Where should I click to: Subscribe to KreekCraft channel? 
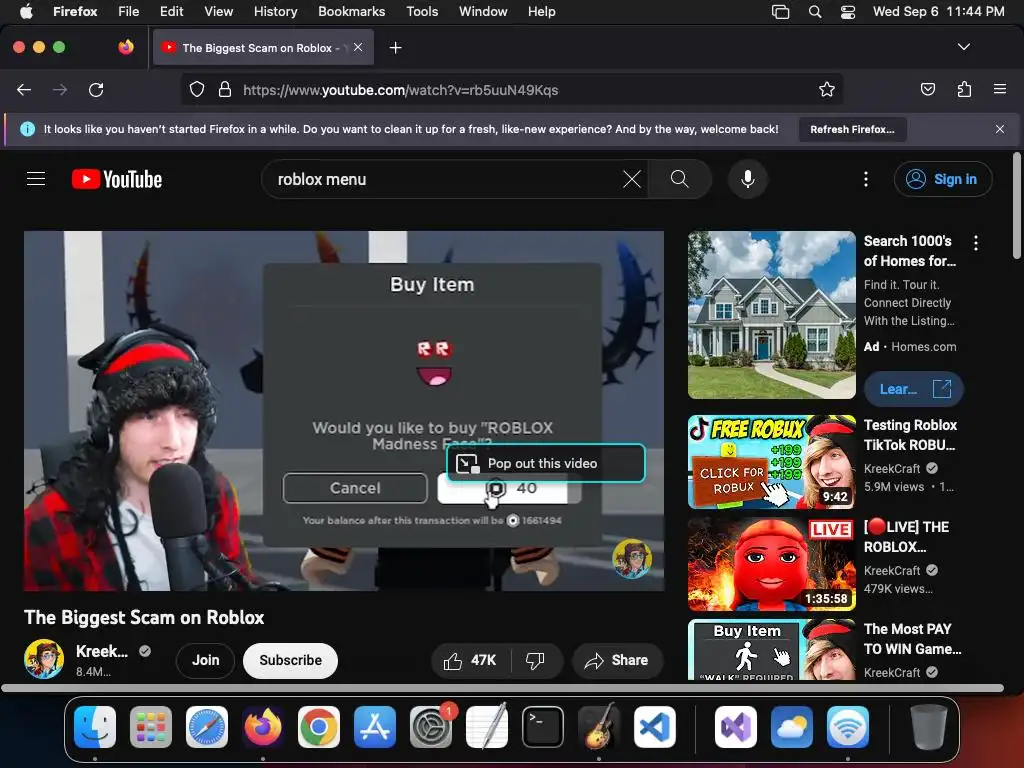(x=291, y=660)
